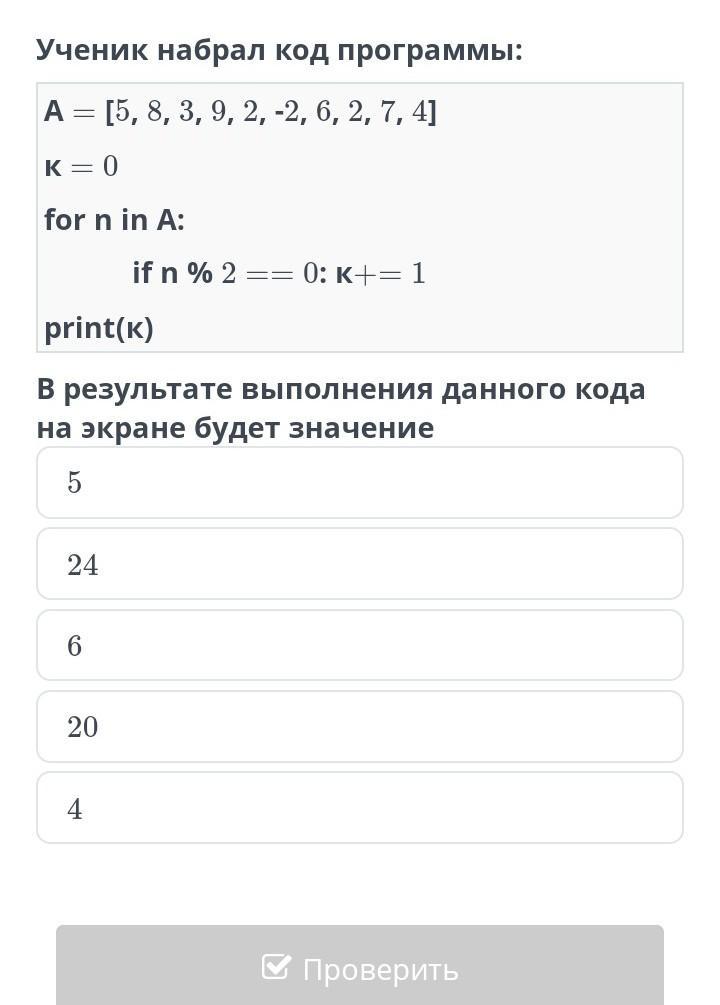Click the checkmark icon beside Проверить
The height and width of the screenshot is (1005, 720).
(275, 967)
